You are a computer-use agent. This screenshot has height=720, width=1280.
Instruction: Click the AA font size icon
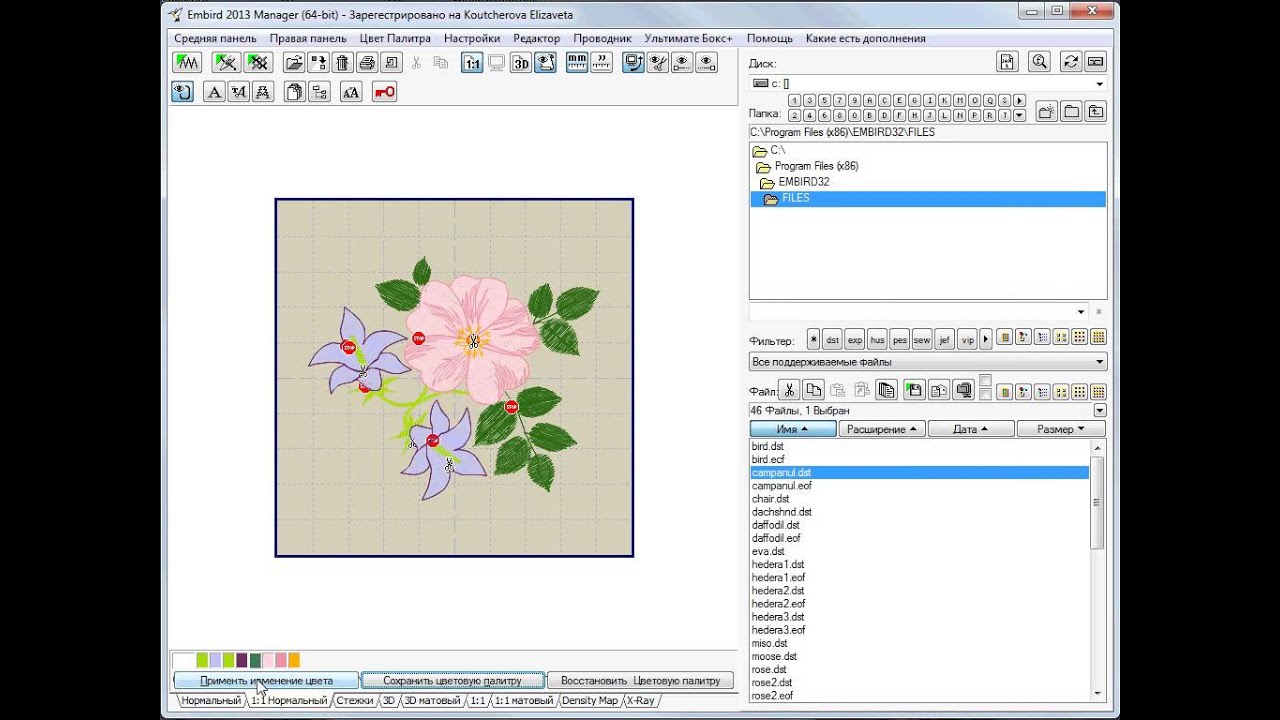tap(351, 92)
